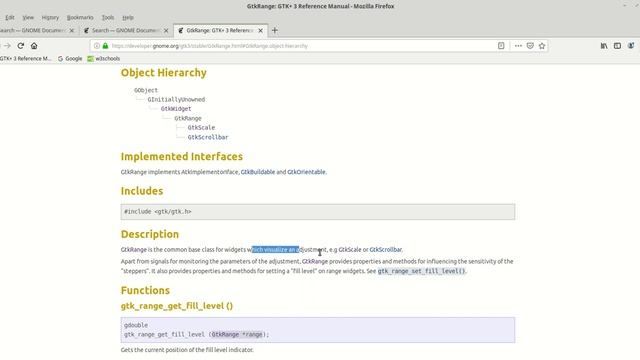Go to the Firefox home page
Image resolution: width=640 pixels, height=360 pixels.
(x=34, y=46)
